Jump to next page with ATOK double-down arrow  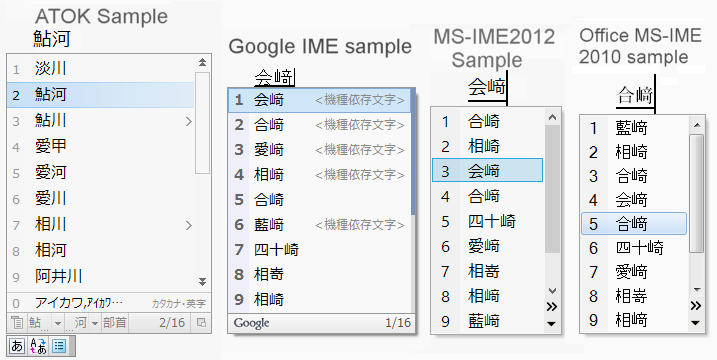202,281
